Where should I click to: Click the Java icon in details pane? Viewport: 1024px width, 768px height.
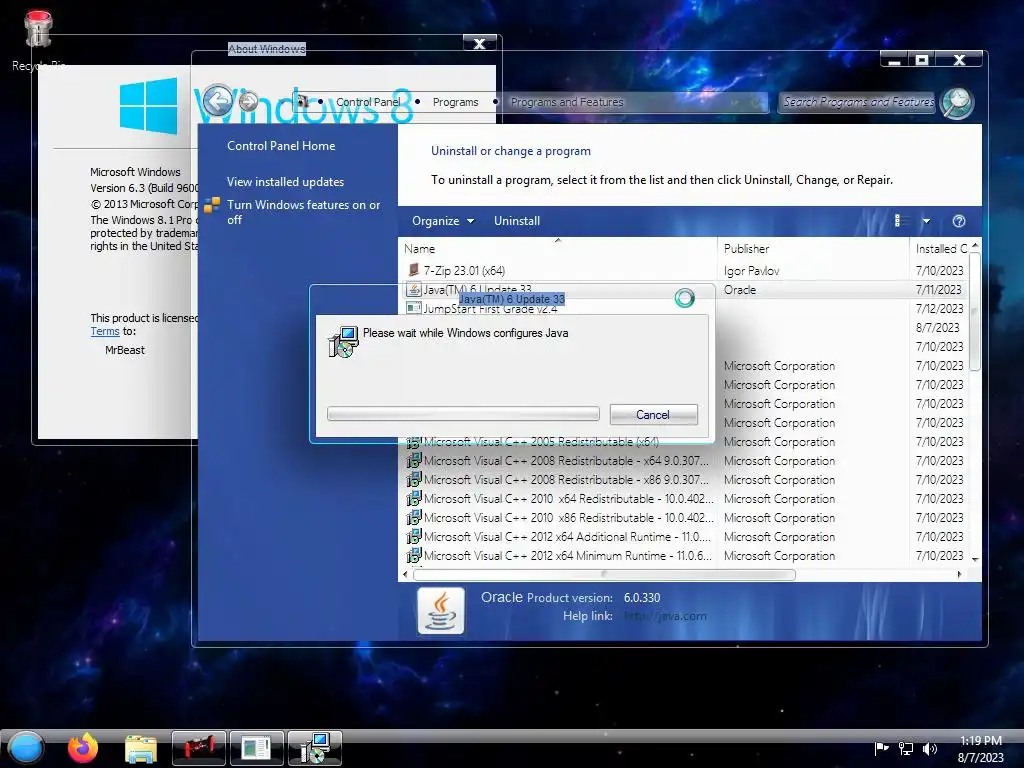click(441, 611)
